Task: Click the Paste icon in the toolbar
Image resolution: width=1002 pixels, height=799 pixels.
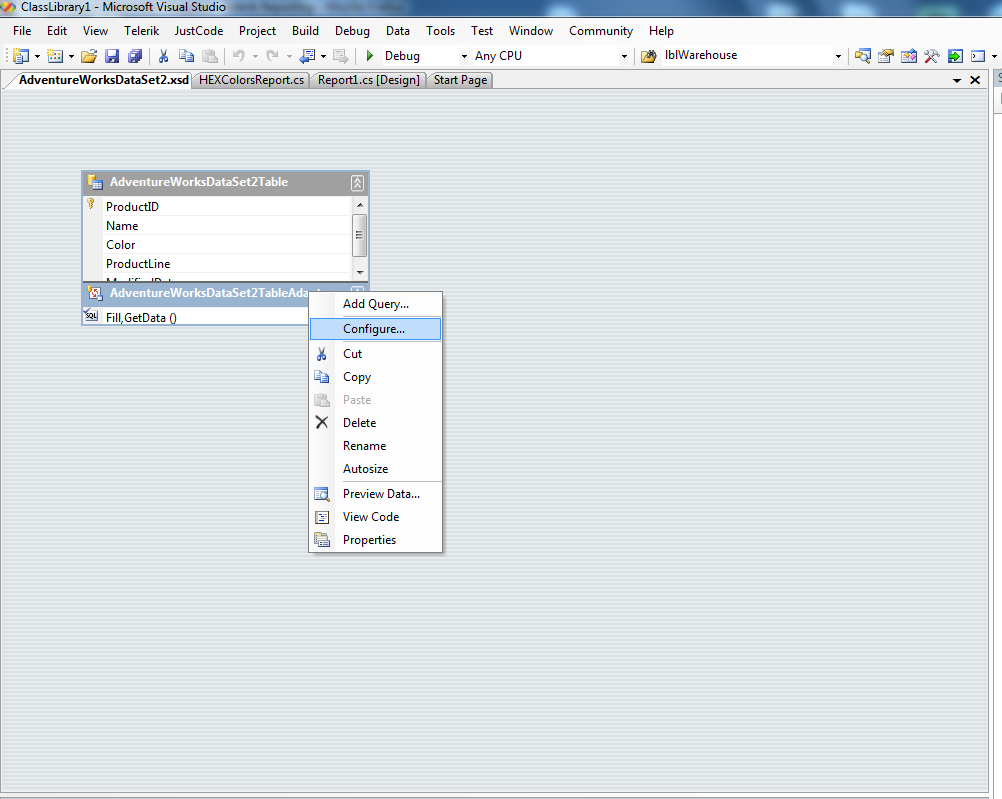Action: pyautogui.click(x=210, y=56)
